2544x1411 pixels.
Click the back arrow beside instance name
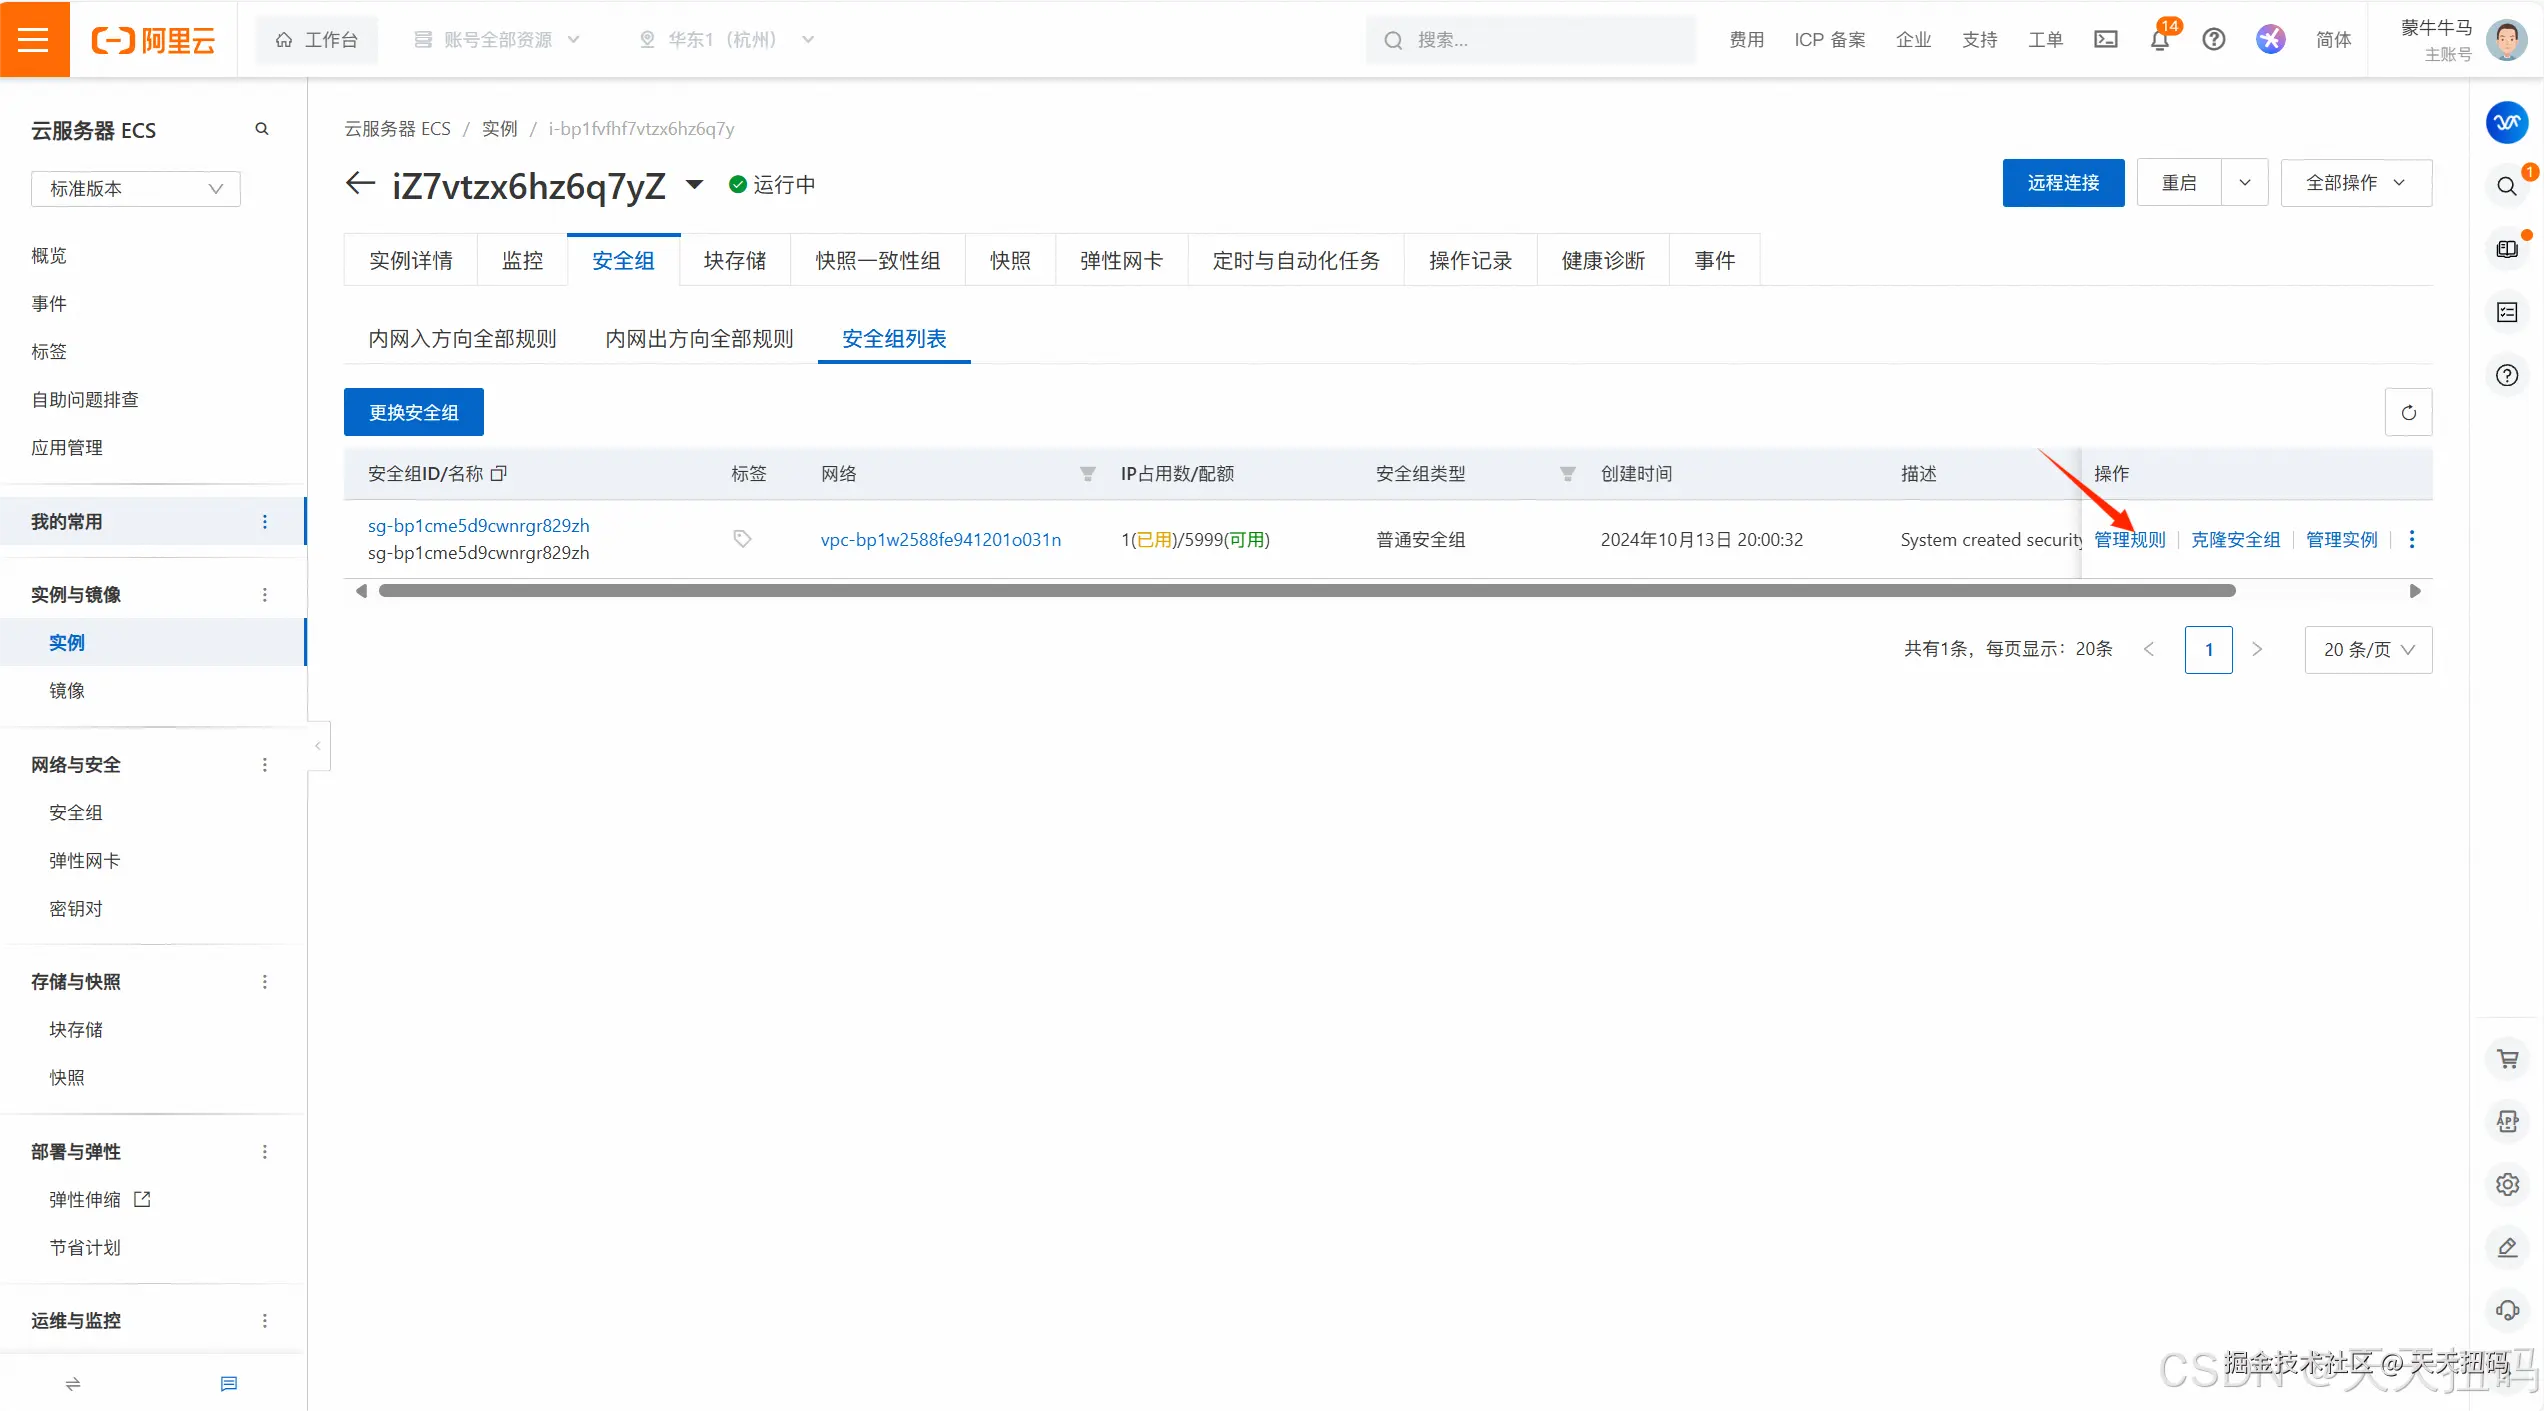point(360,184)
